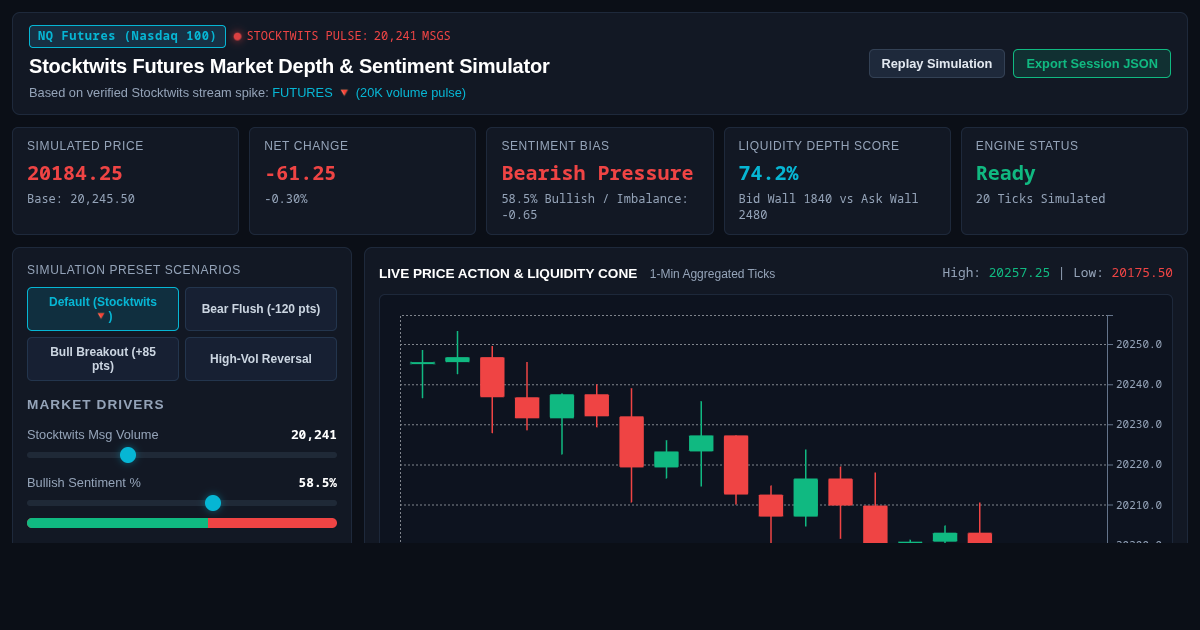
Task: Click the Bullish Sentiment value 58.5%
Action: 318,483
